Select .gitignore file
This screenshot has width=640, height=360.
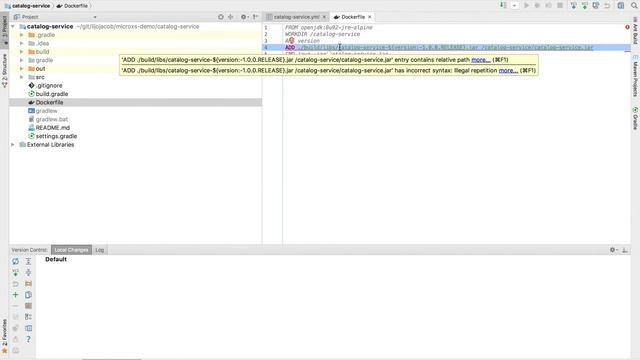tap(49, 86)
